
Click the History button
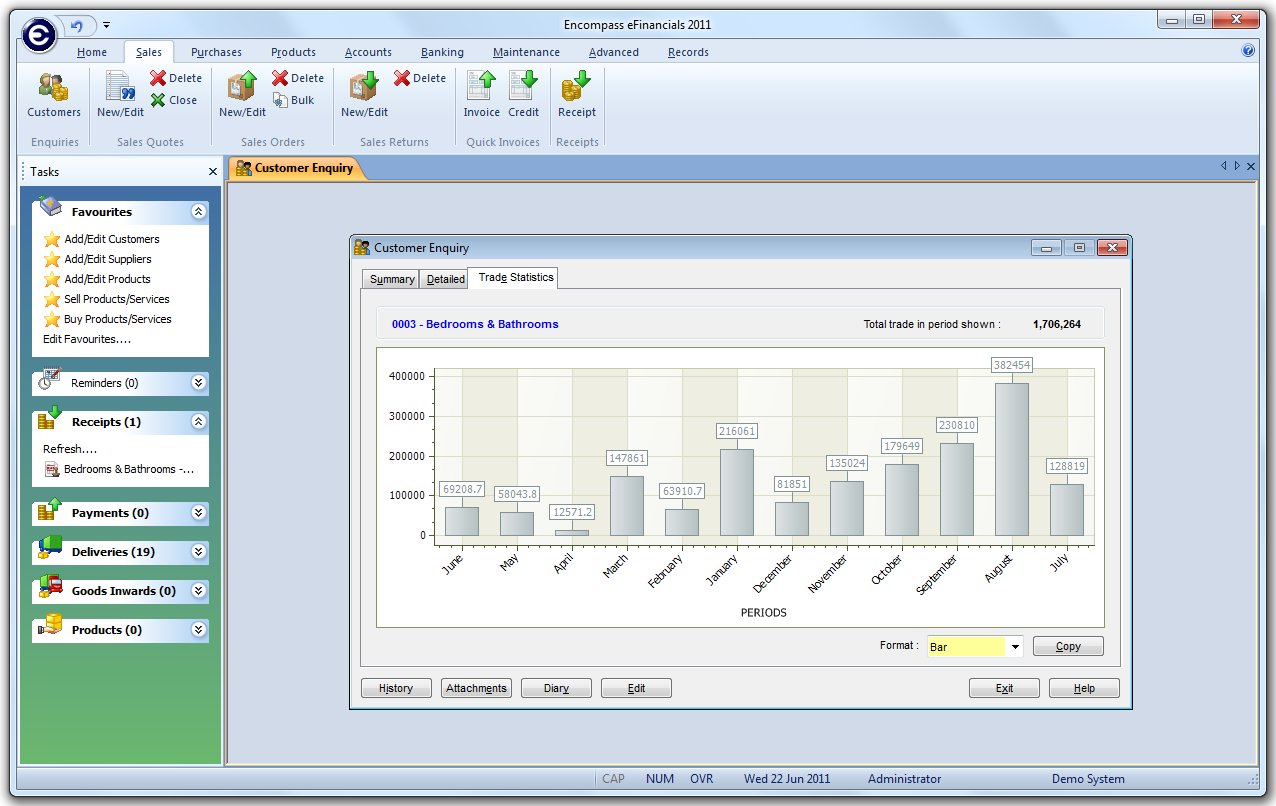point(396,688)
